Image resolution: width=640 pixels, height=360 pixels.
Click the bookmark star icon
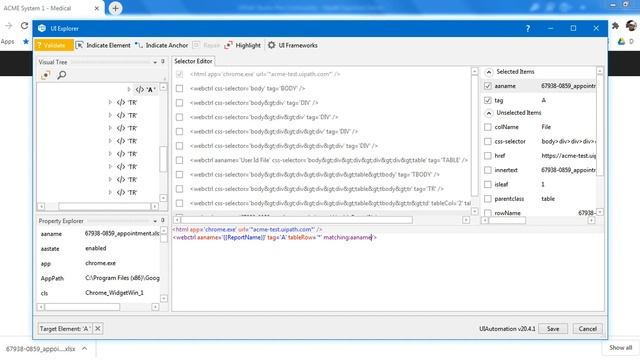click(26, 41)
